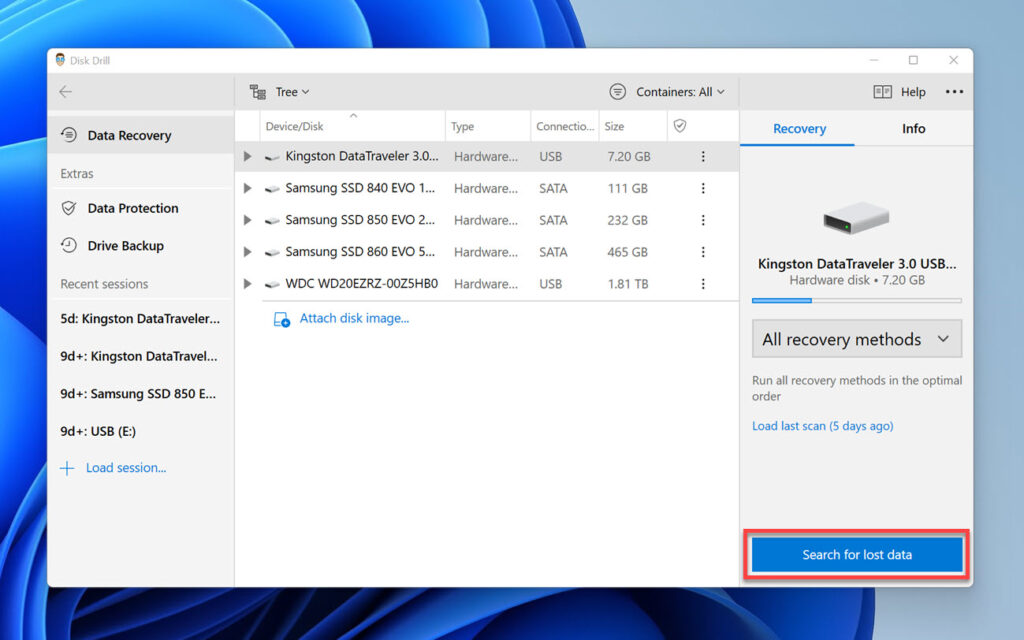The height and width of the screenshot is (640, 1024).
Task: Select the Recovery tab
Action: [798, 128]
